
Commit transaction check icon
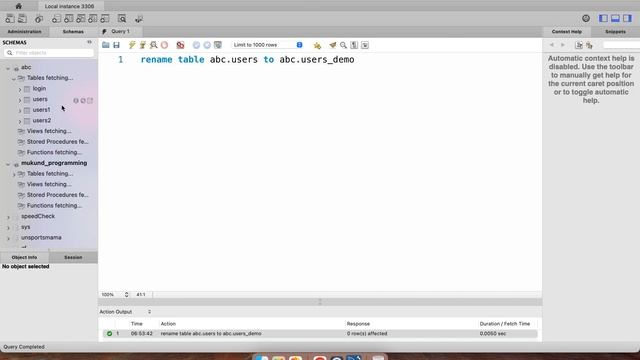click(x=196, y=45)
